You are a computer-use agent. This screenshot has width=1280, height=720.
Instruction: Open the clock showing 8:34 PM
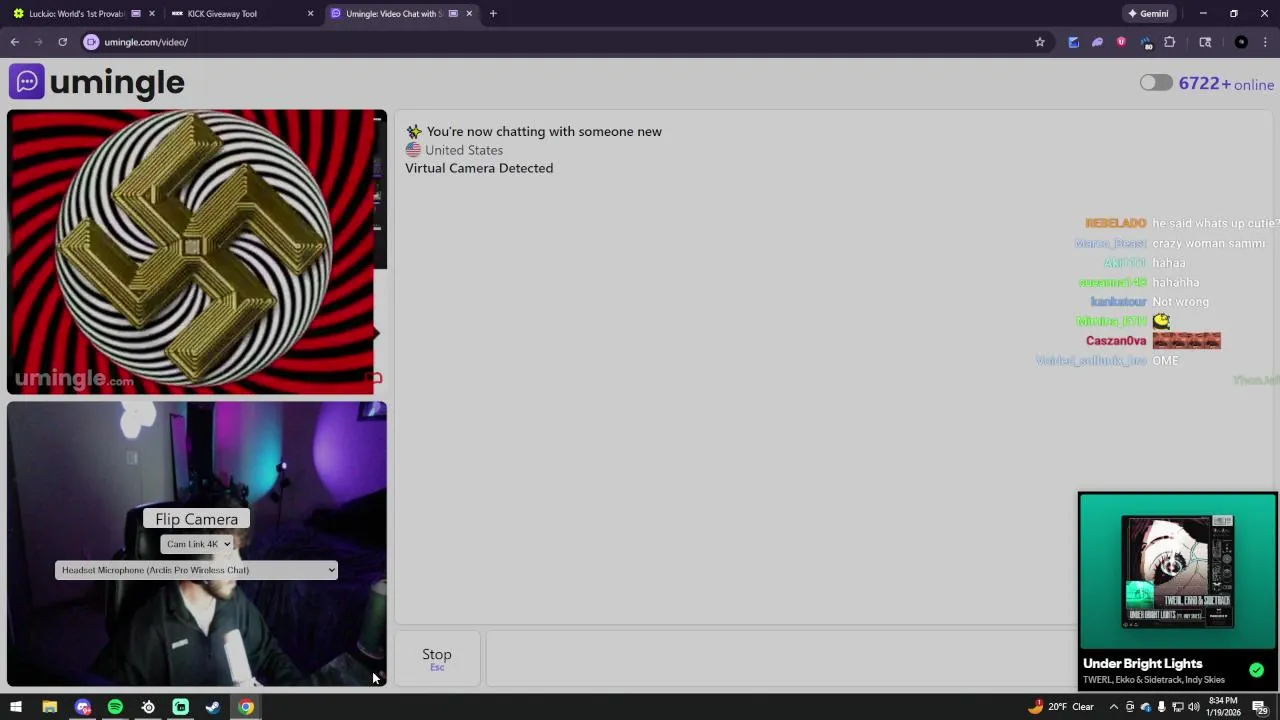[x=1223, y=707]
